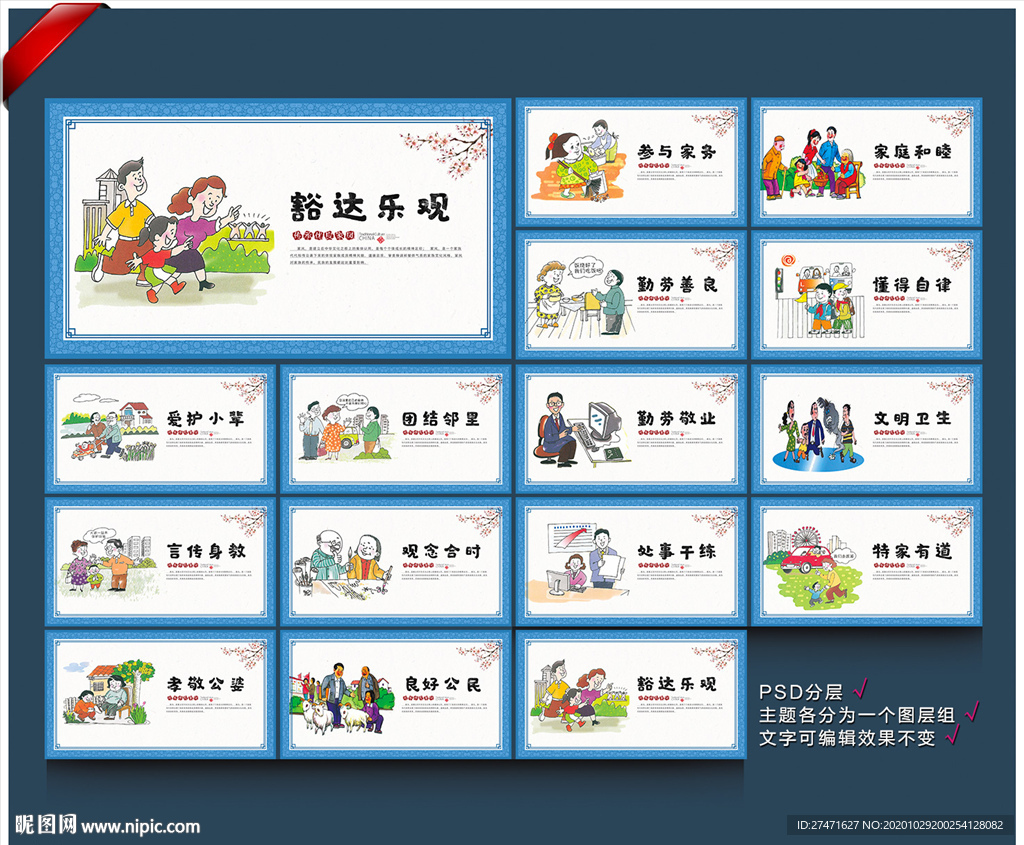
Task: Choose the 团结邻里 poster card
Action: point(396,429)
